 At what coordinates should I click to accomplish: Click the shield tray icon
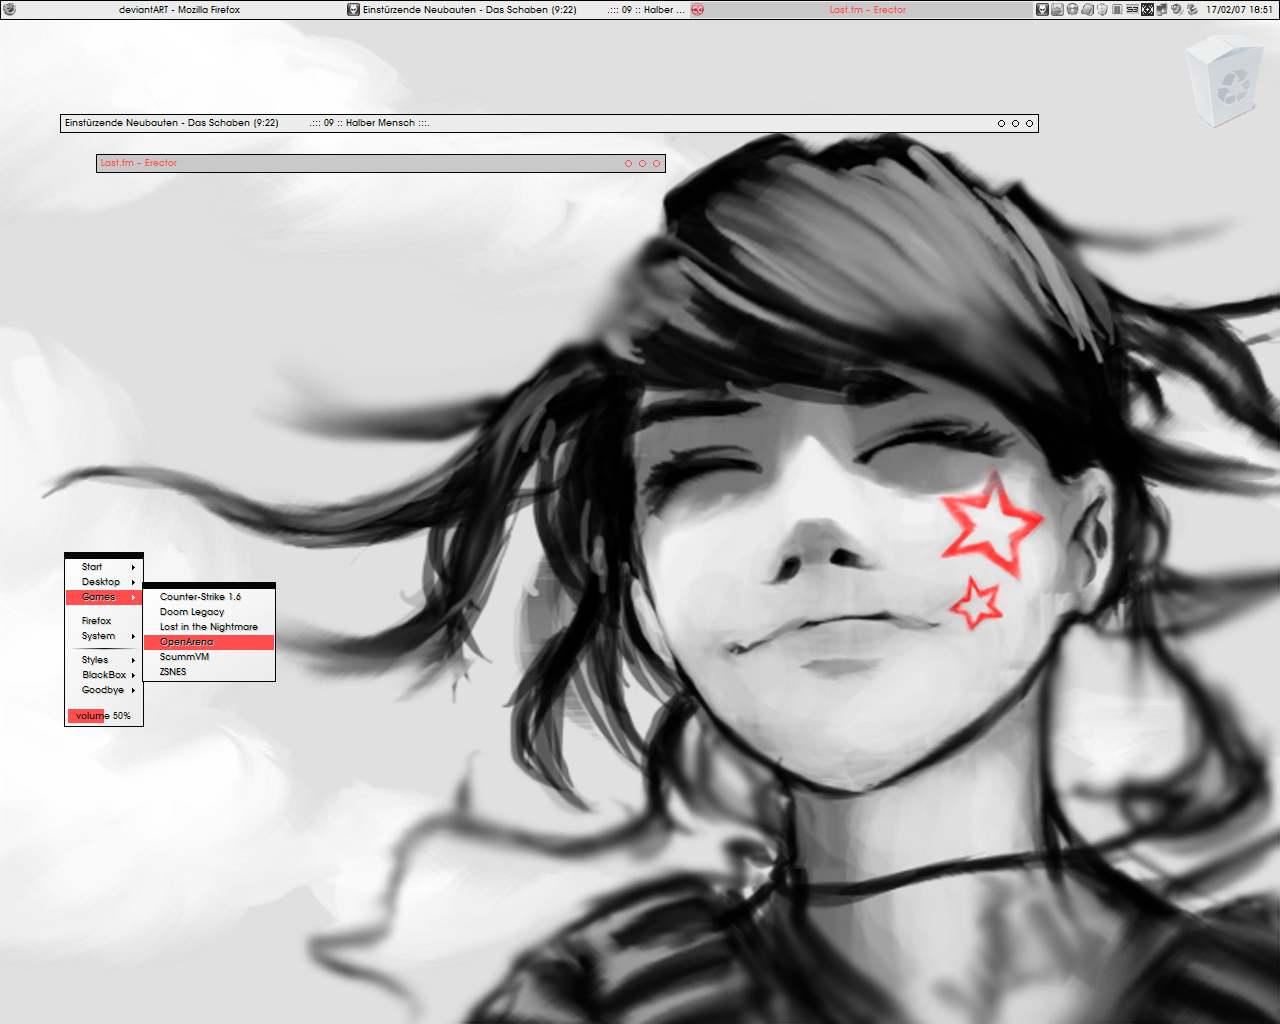click(1102, 9)
